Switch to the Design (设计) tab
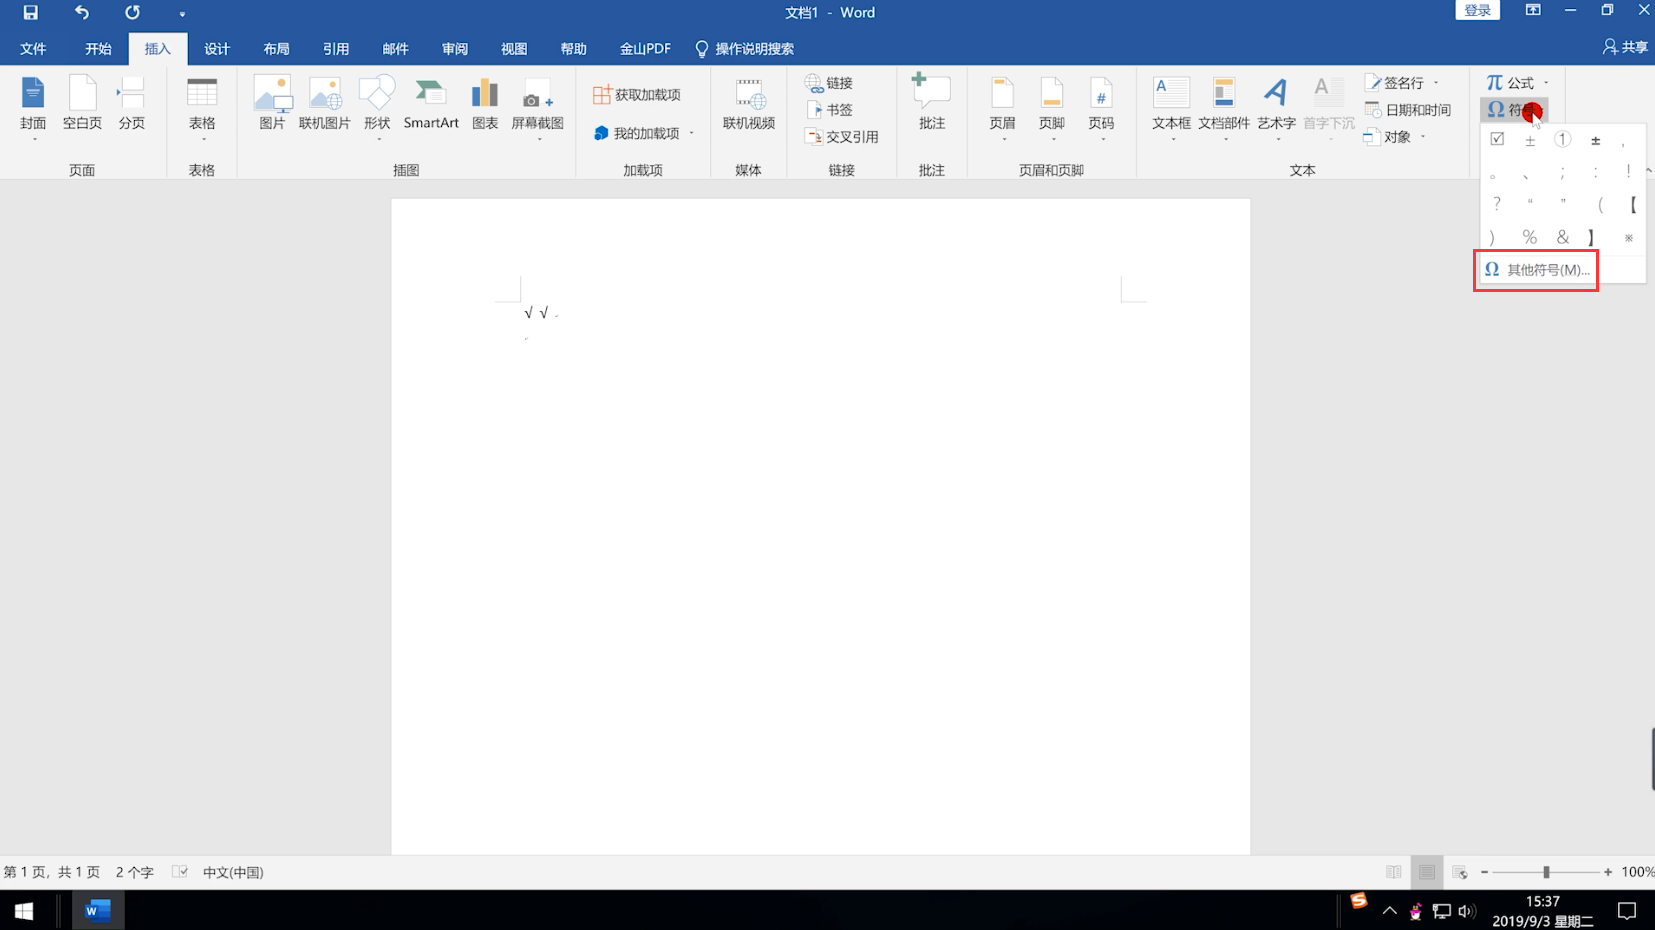The height and width of the screenshot is (930, 1655). pyautogui.click(x=217, y=49)
